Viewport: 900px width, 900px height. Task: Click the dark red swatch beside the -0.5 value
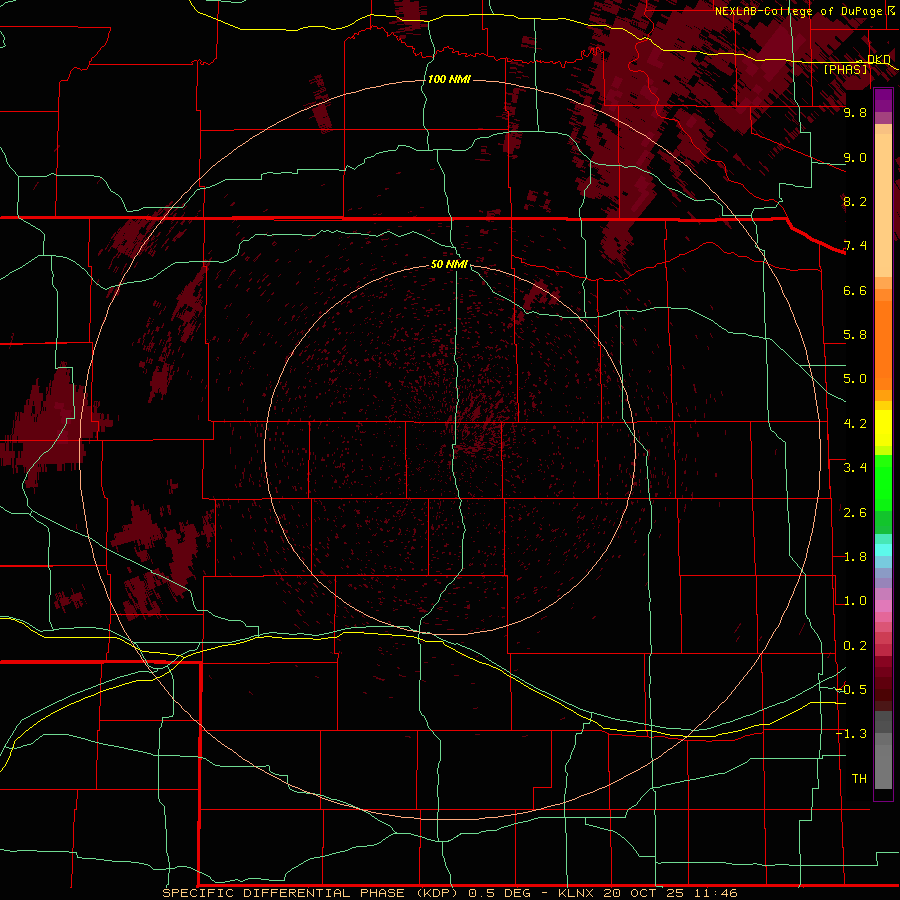pos(883,695)
